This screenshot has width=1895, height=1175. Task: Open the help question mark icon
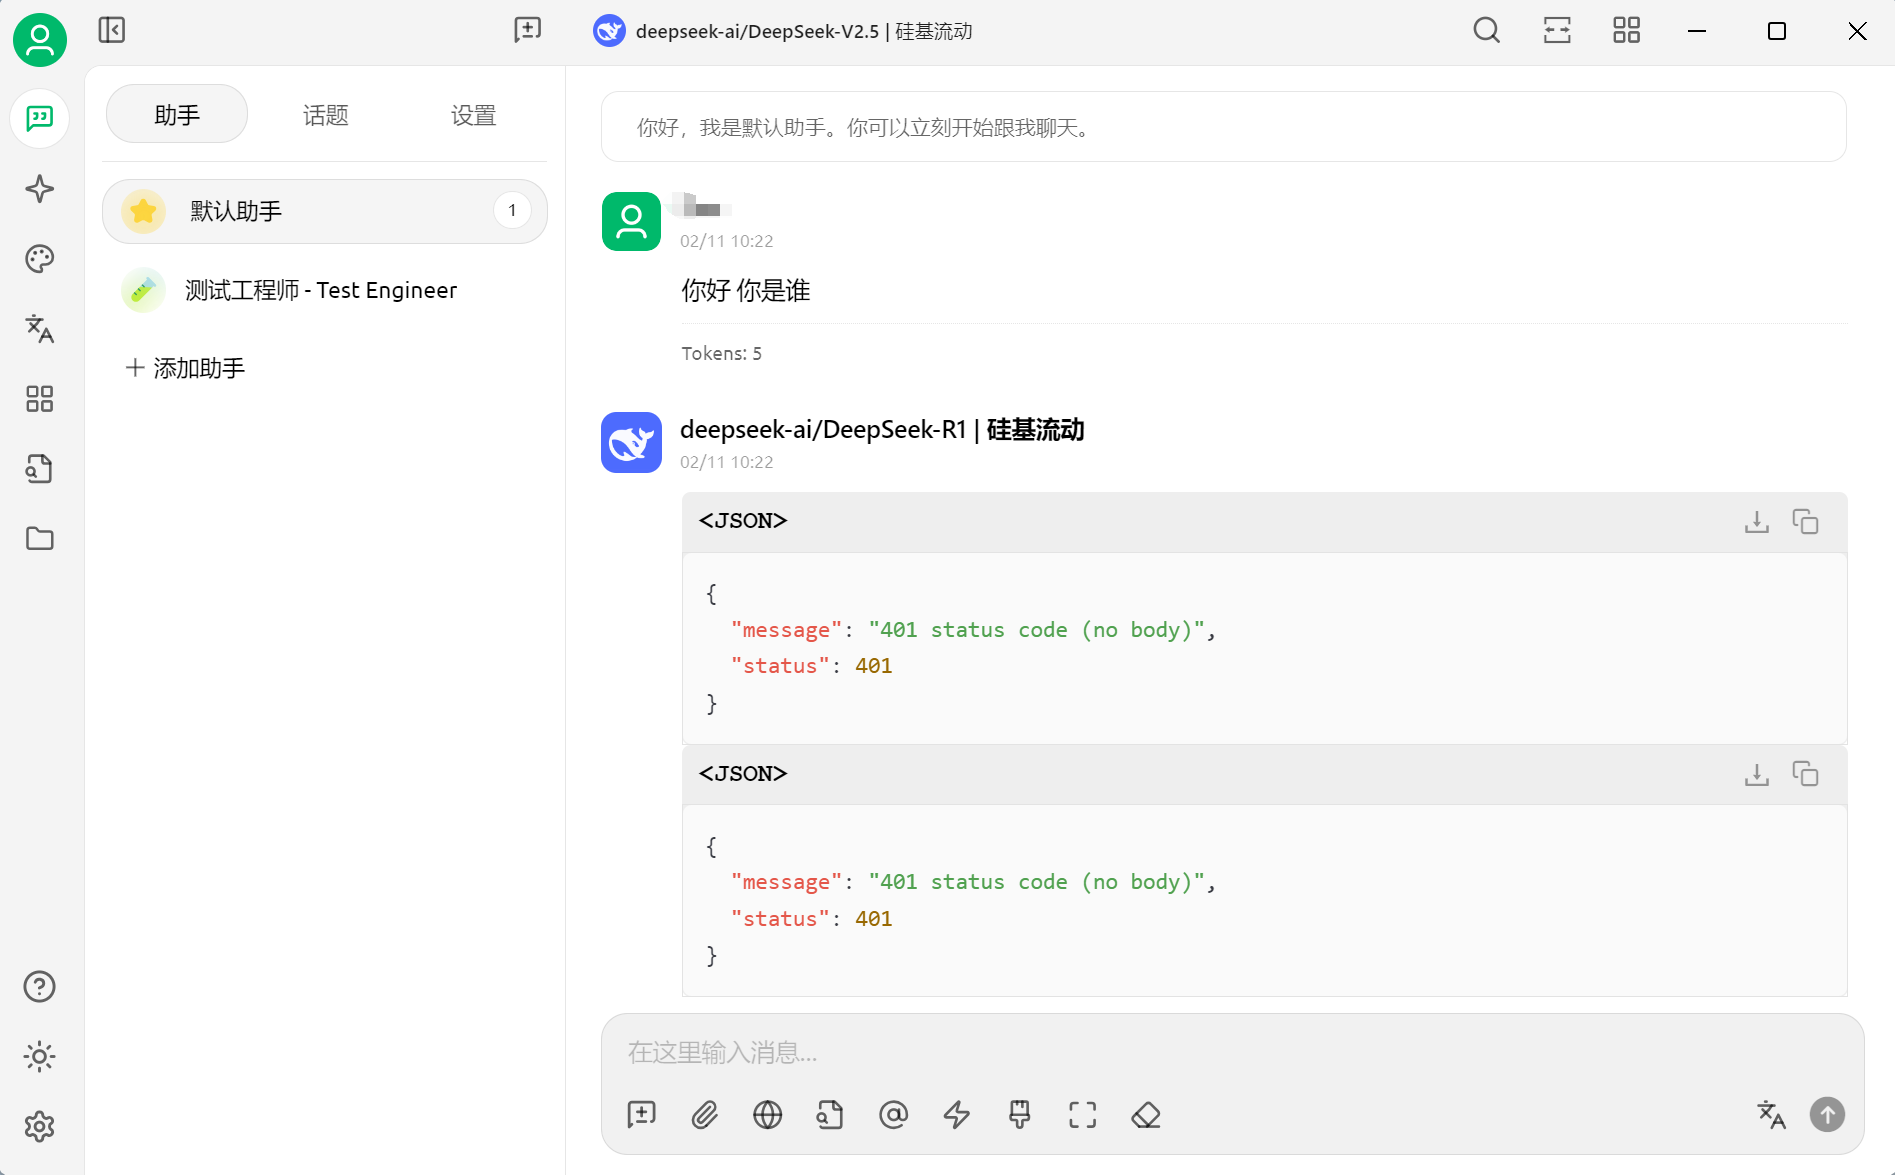click(40, 987)
